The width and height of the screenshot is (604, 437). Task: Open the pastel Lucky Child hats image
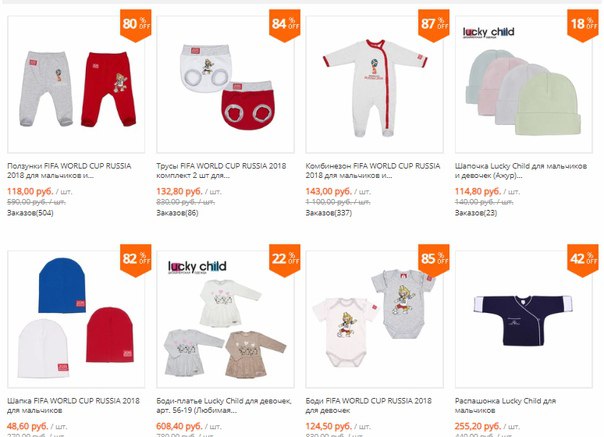tap(523, 85)
